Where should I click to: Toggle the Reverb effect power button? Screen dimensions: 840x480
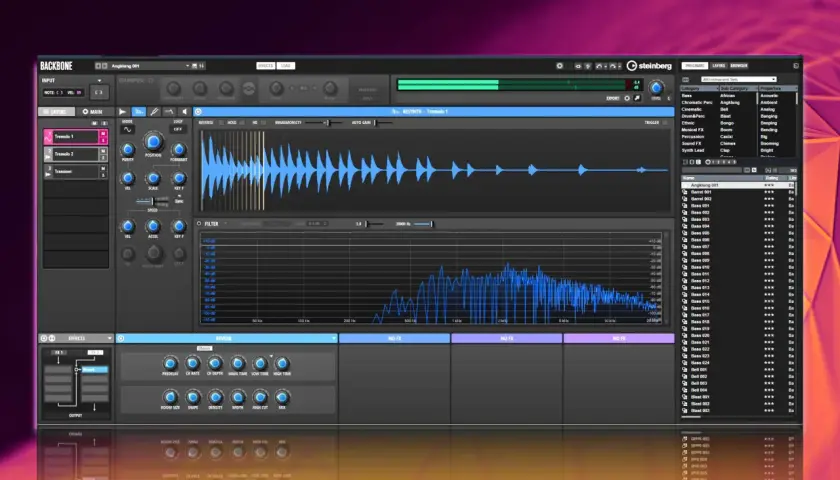click(121, 339)
